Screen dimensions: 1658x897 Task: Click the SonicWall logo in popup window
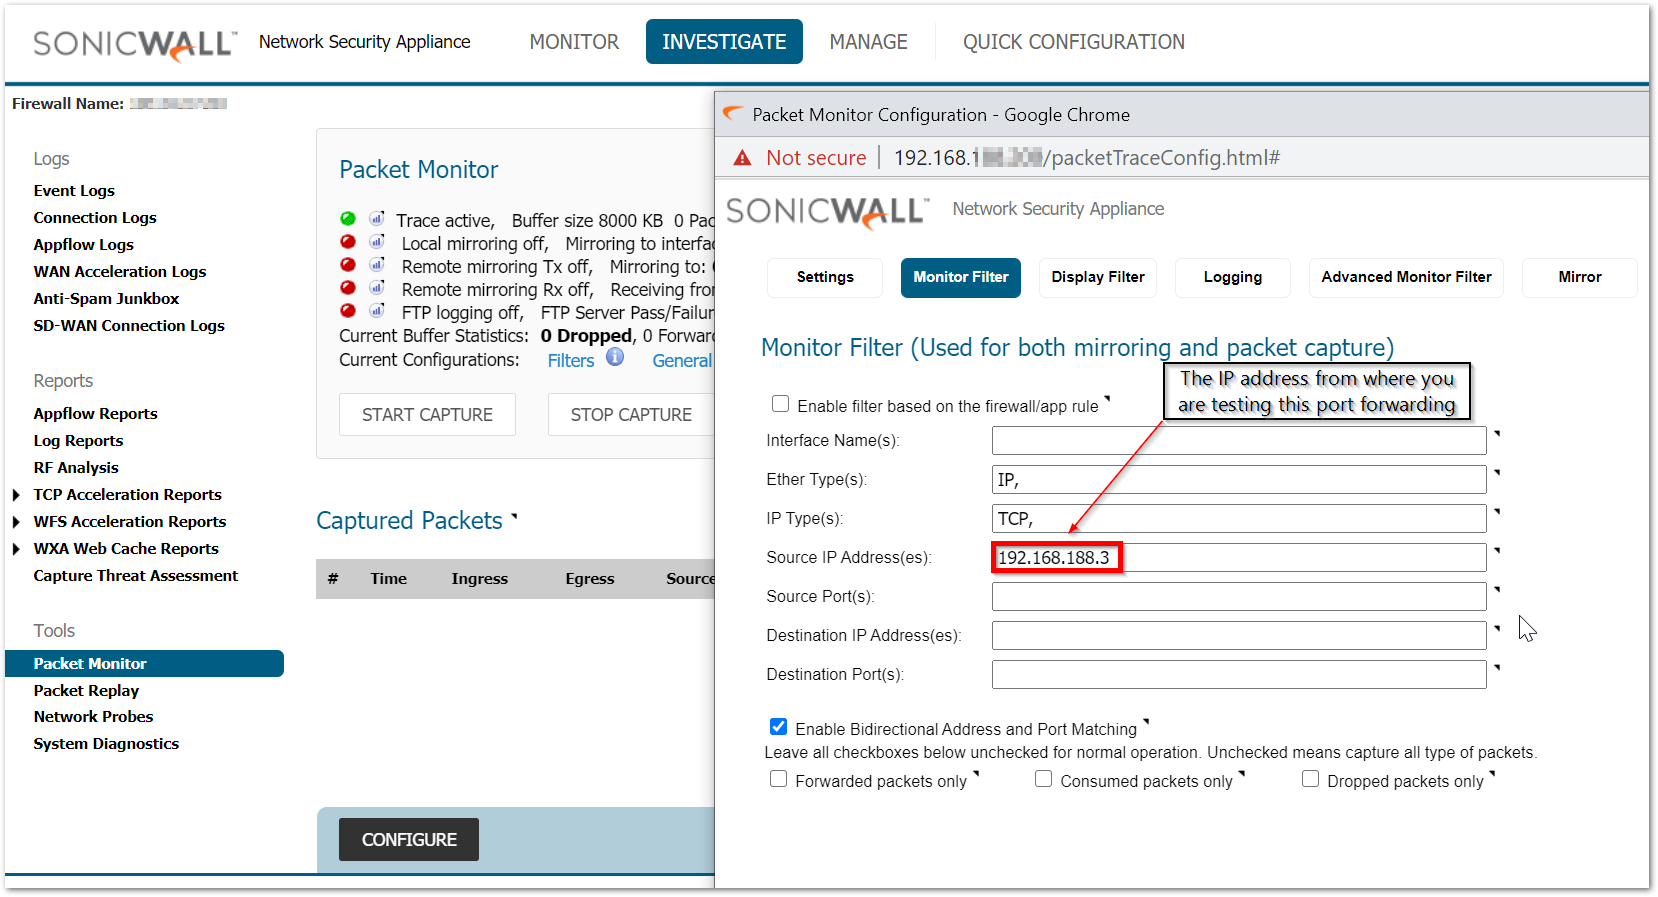point(827,211)
